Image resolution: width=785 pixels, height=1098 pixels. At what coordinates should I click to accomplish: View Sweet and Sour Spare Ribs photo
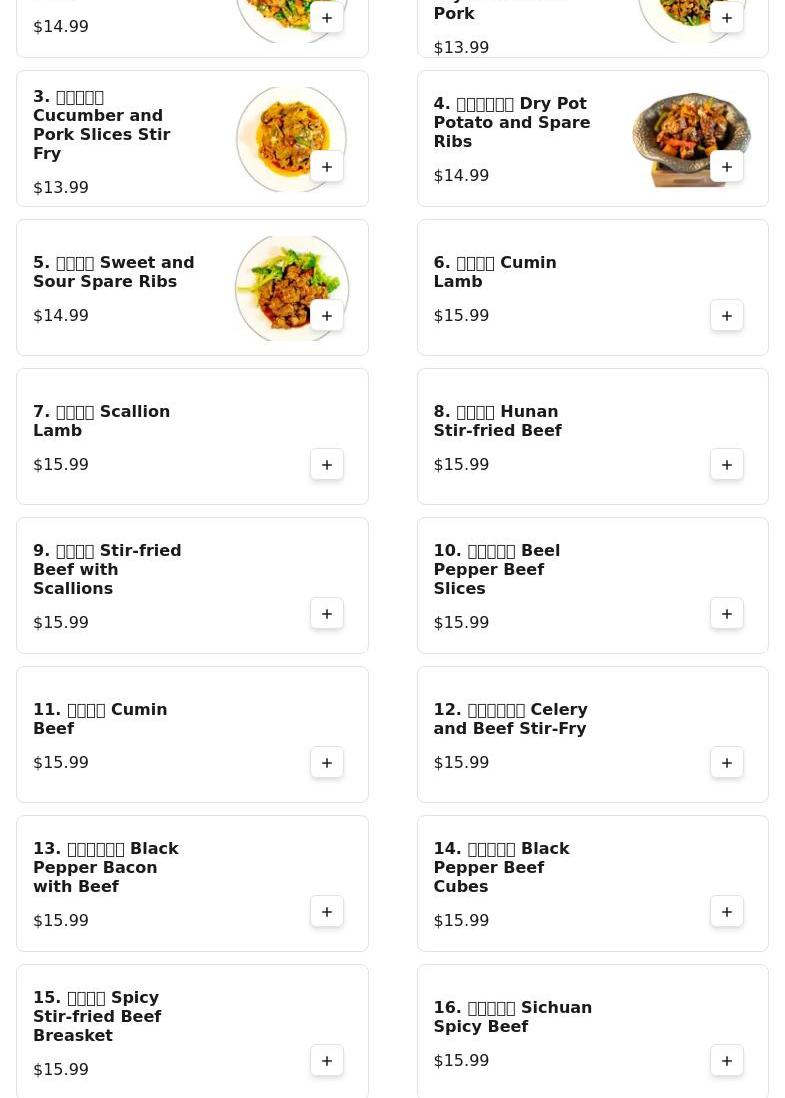pyautogui.click(x=291, y=289)
